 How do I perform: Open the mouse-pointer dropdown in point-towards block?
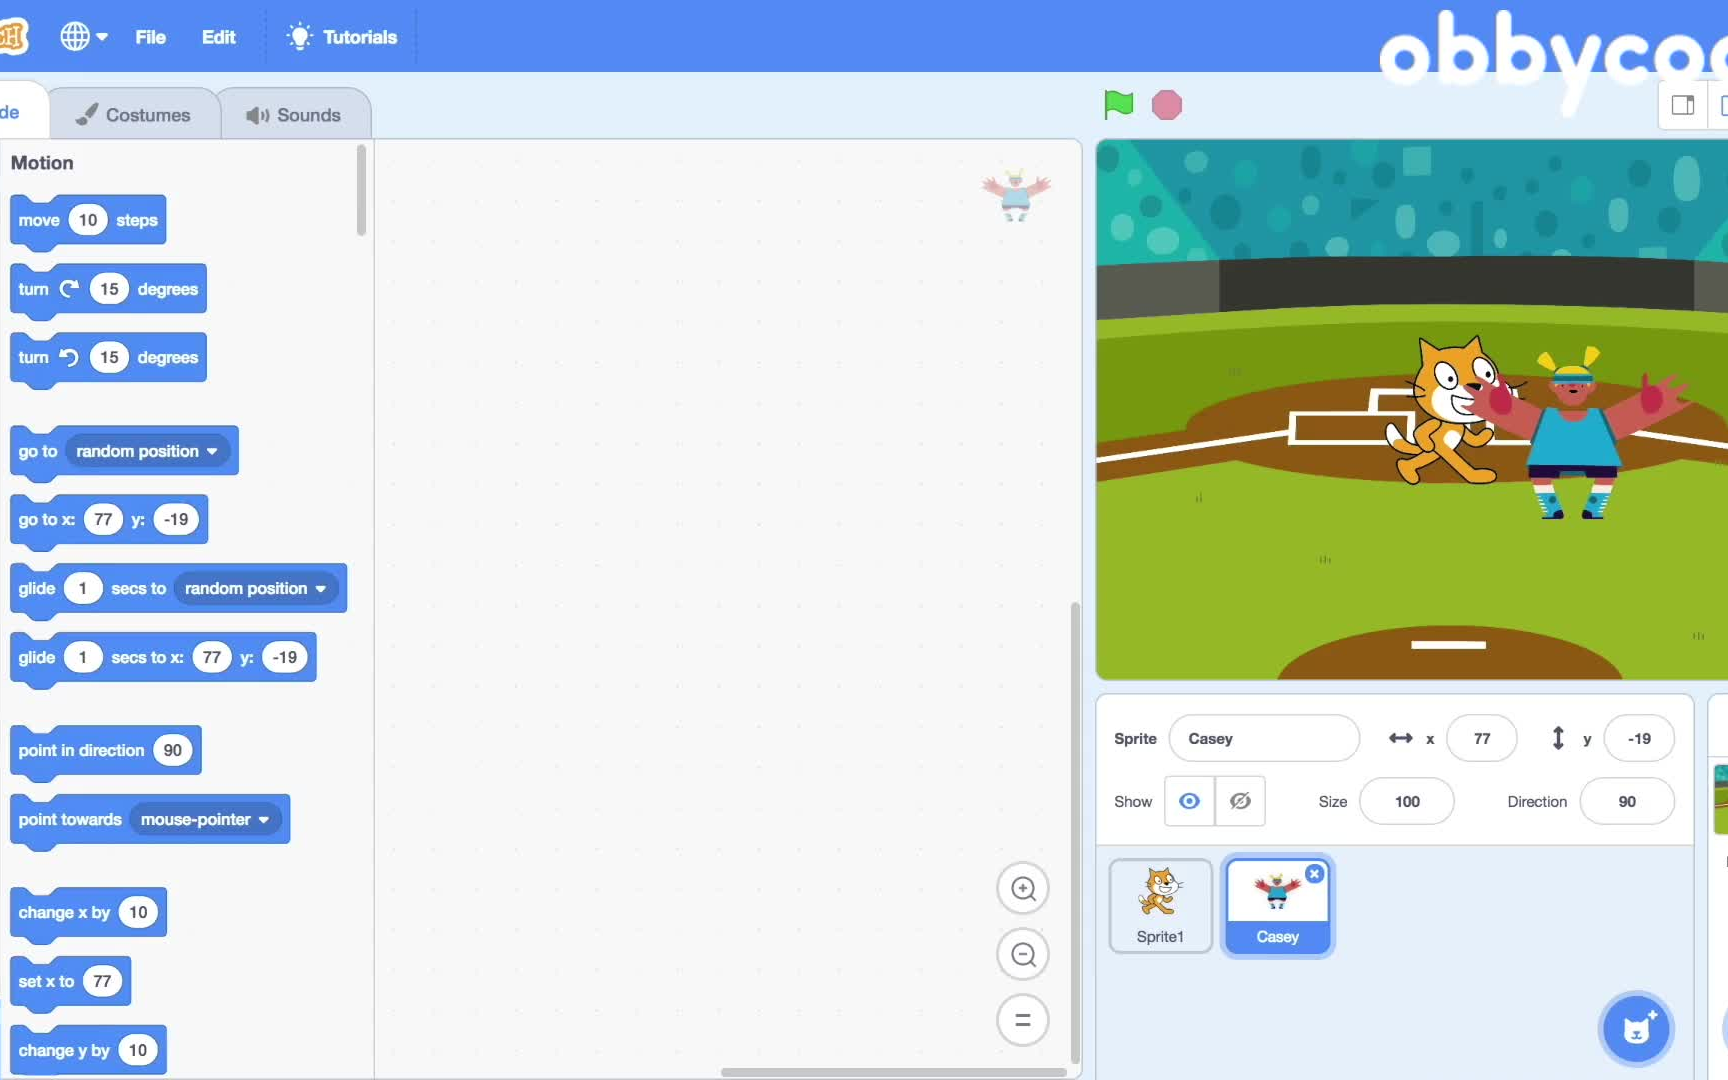point(206,819)
